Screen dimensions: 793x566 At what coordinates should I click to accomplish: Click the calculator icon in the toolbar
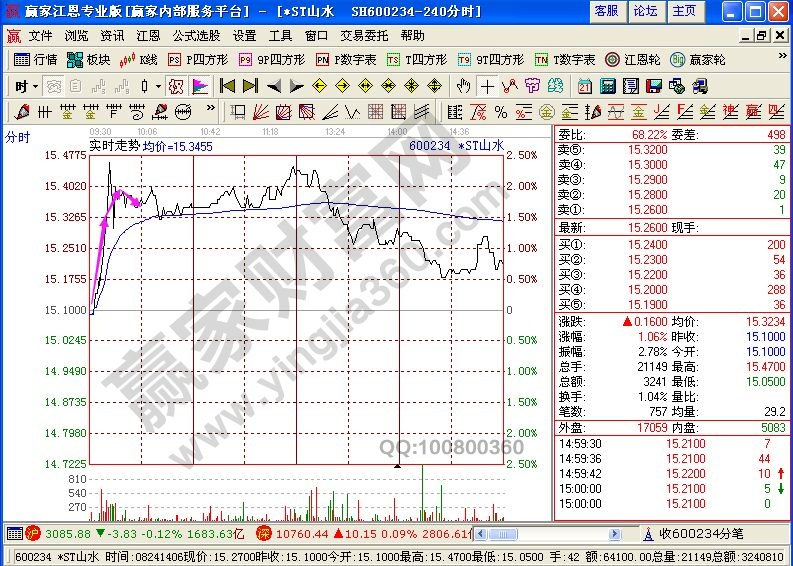pyautogui.click(x=607, y=86)
